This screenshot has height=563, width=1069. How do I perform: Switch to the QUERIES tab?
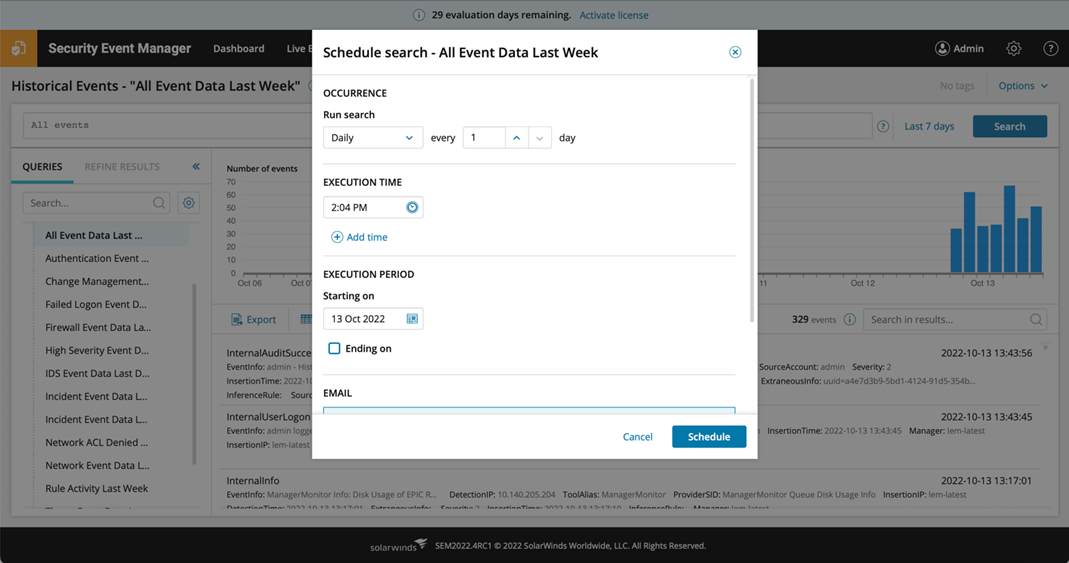click(42, 167)
